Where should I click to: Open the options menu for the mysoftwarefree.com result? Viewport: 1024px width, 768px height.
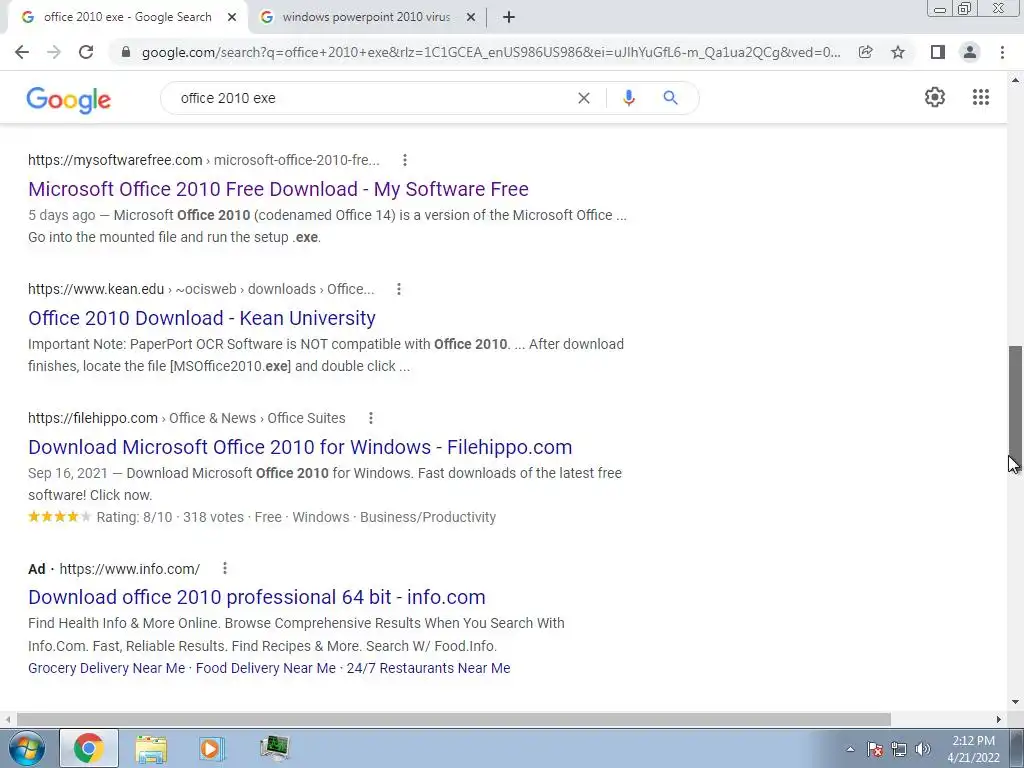tap(405, 160)
